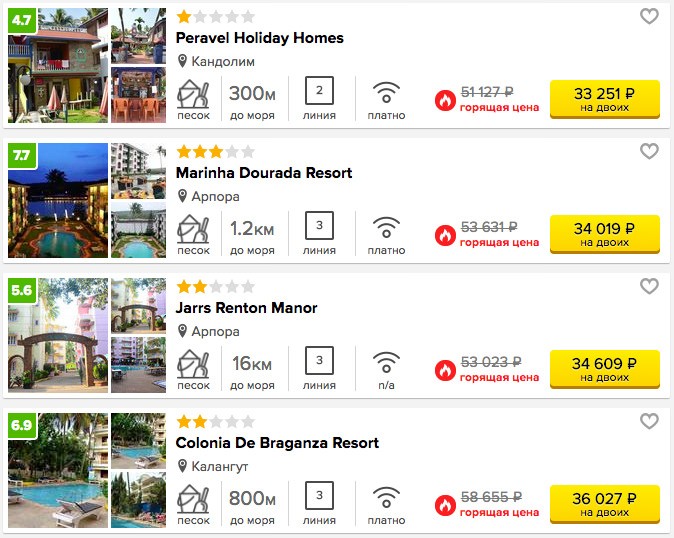Image resolution: width=674 pixels, height=538 pixels.
Task: Click the sand beach bucket icon for Marinha Dourada
Action: point(193,229)
